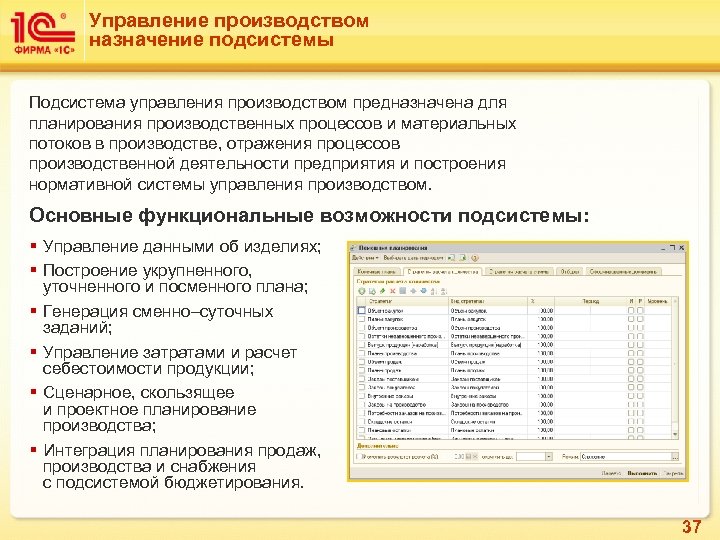Click the Закрыть button at the bottom right
This screenshot has width=720, height=540.
point(674,473)
